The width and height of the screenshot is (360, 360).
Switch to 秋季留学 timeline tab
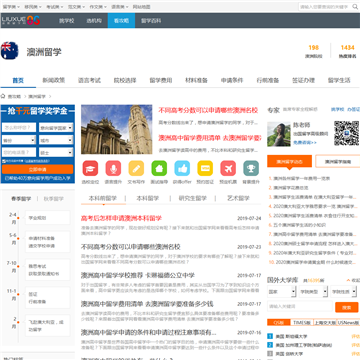point(54,199)
